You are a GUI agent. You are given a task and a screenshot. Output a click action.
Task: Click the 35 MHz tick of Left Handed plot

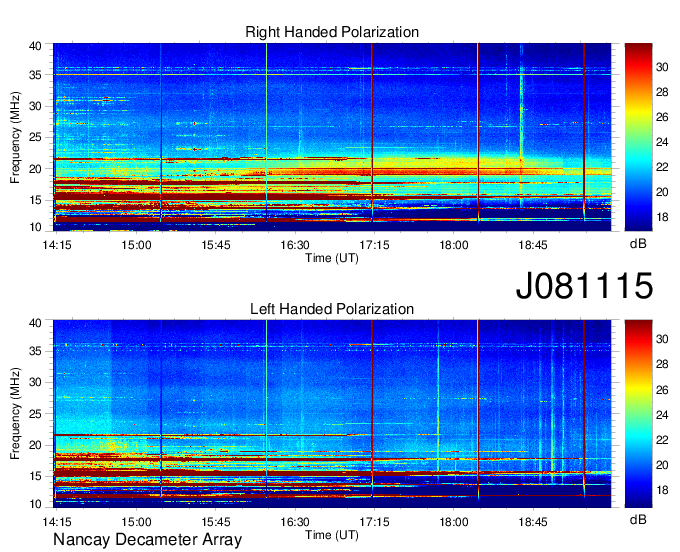pyautogui.click(x=35, y=351)
